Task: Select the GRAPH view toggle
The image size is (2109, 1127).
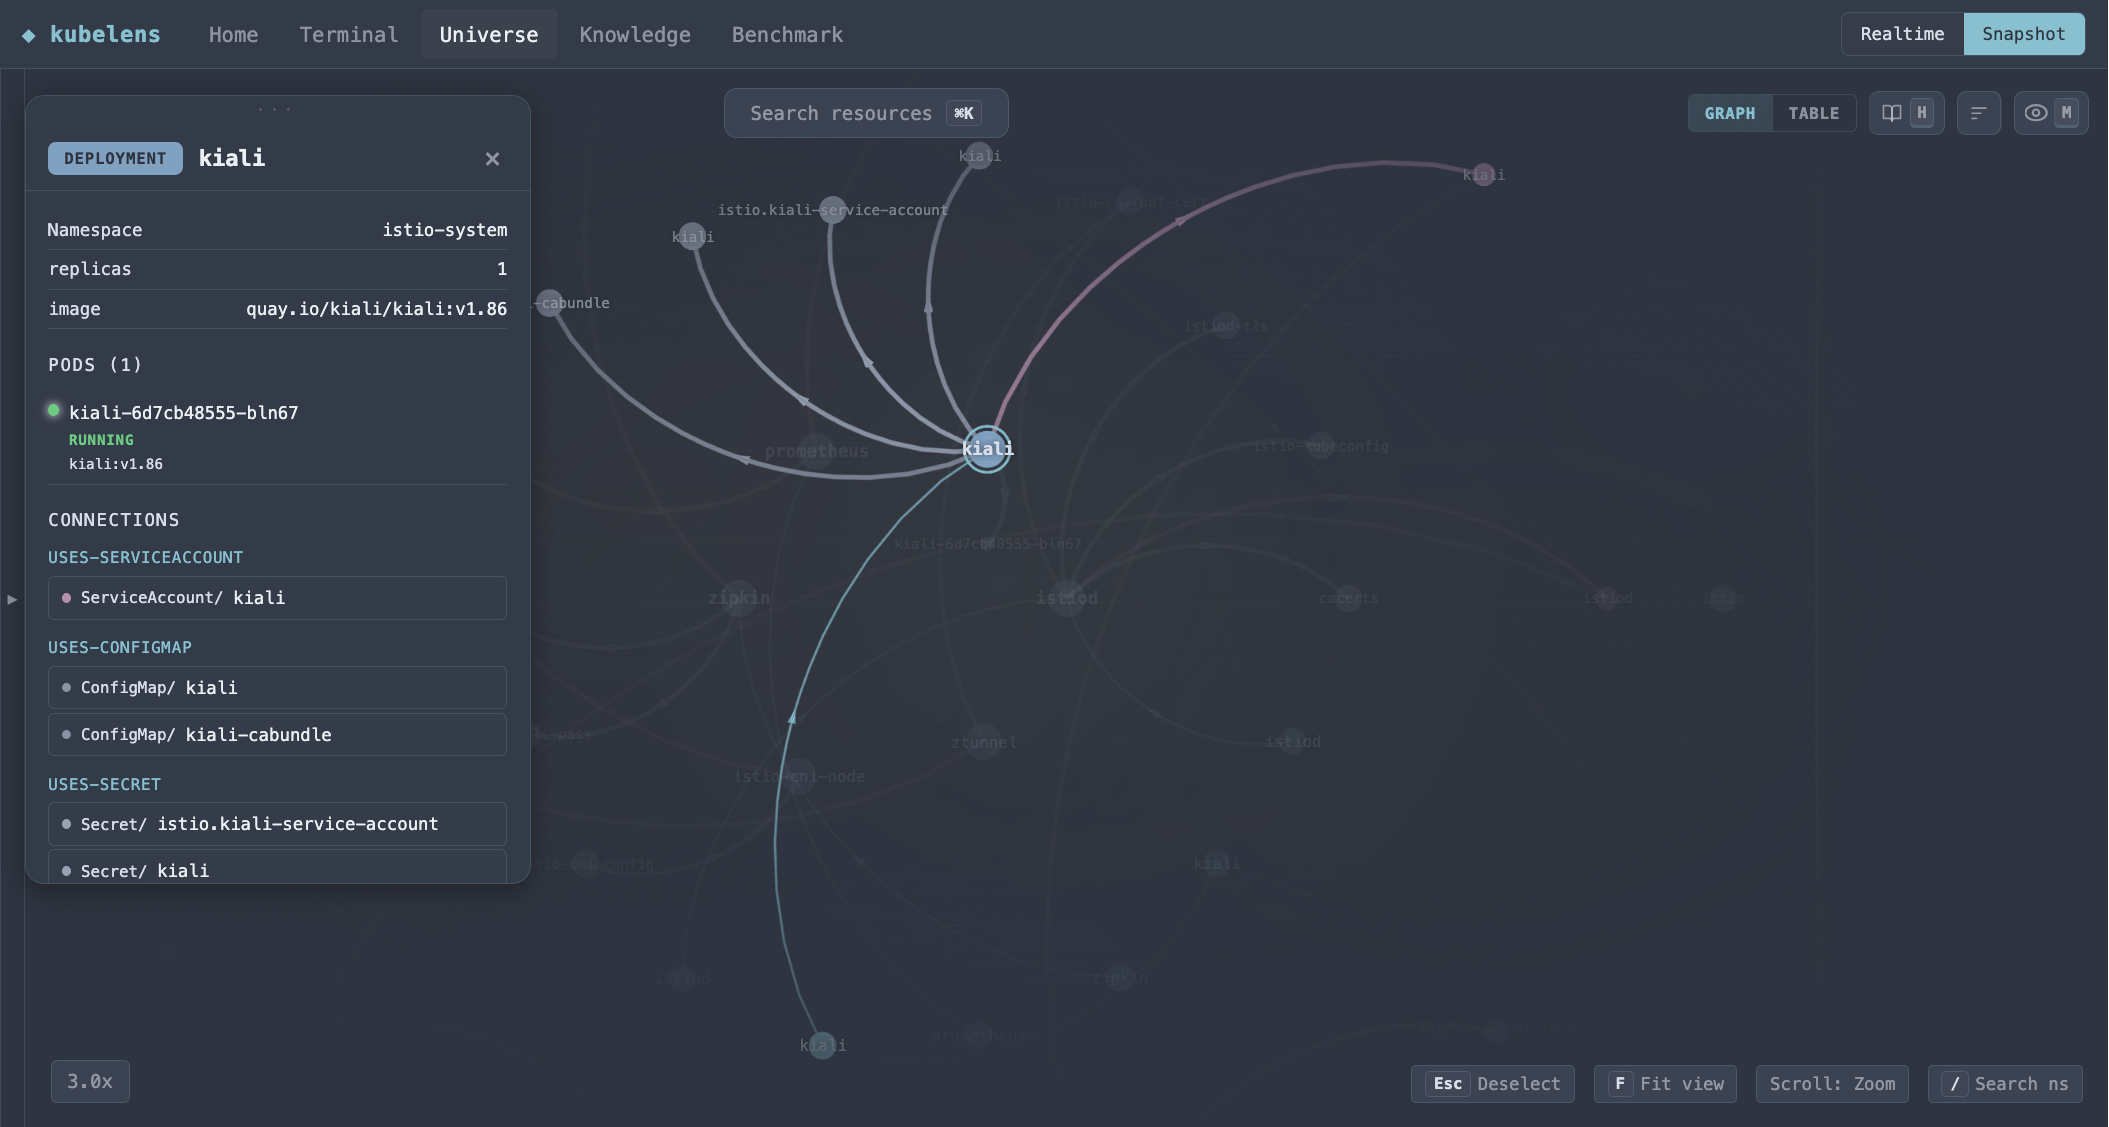Action: pos(1730,113)
